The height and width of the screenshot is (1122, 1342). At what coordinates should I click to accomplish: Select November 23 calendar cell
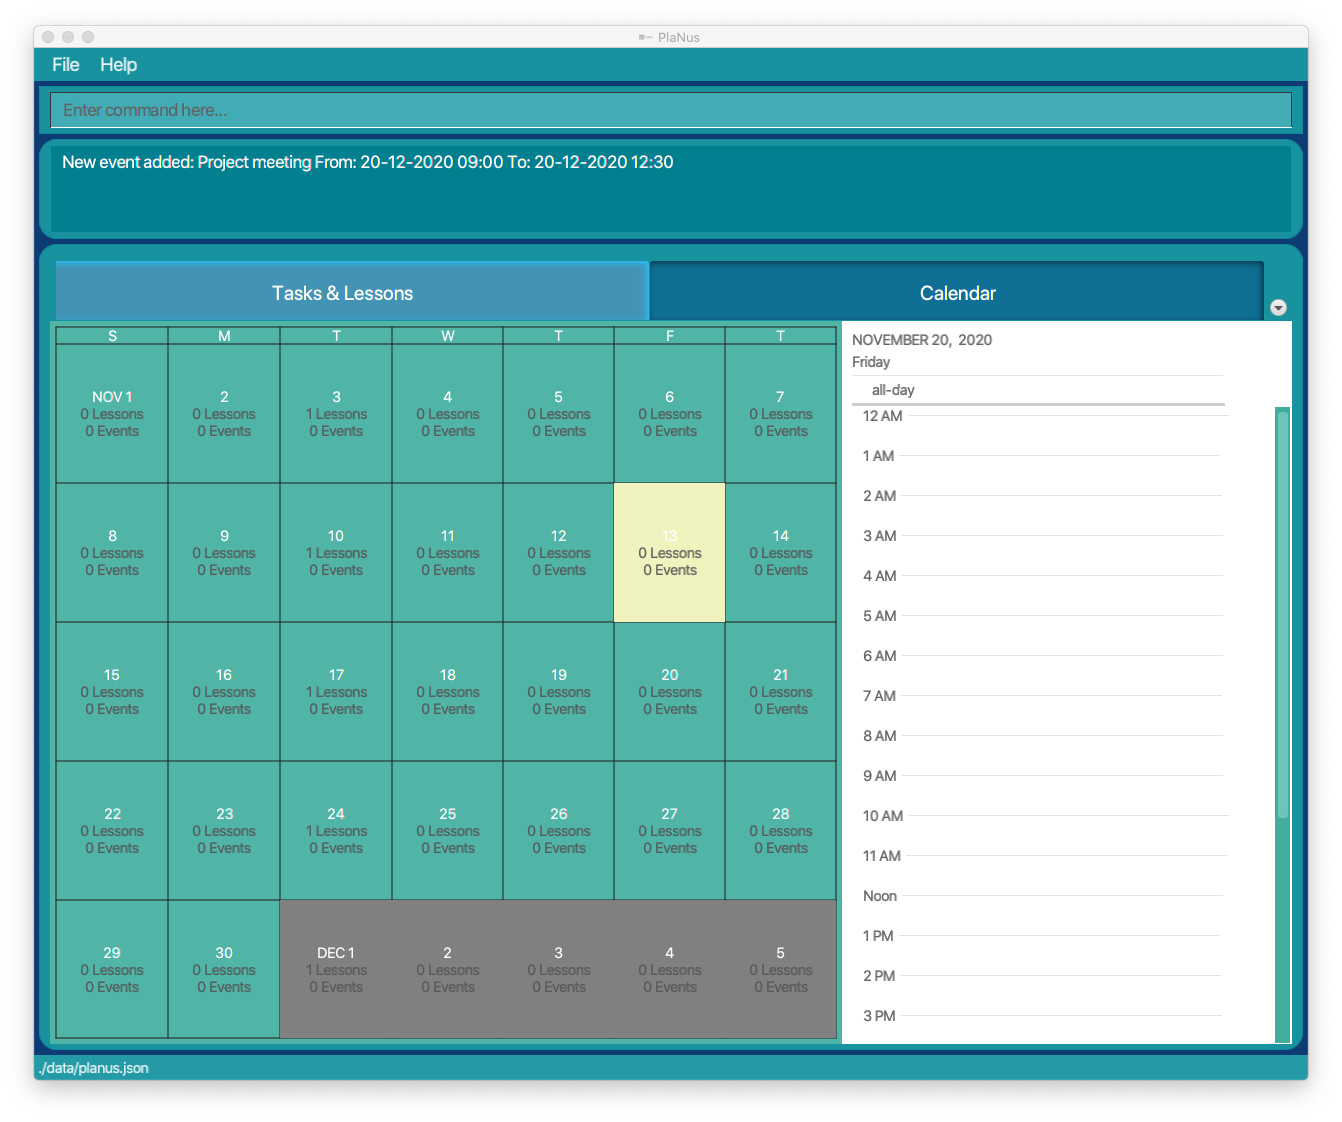pyautogui.click(x=224, y=831)
